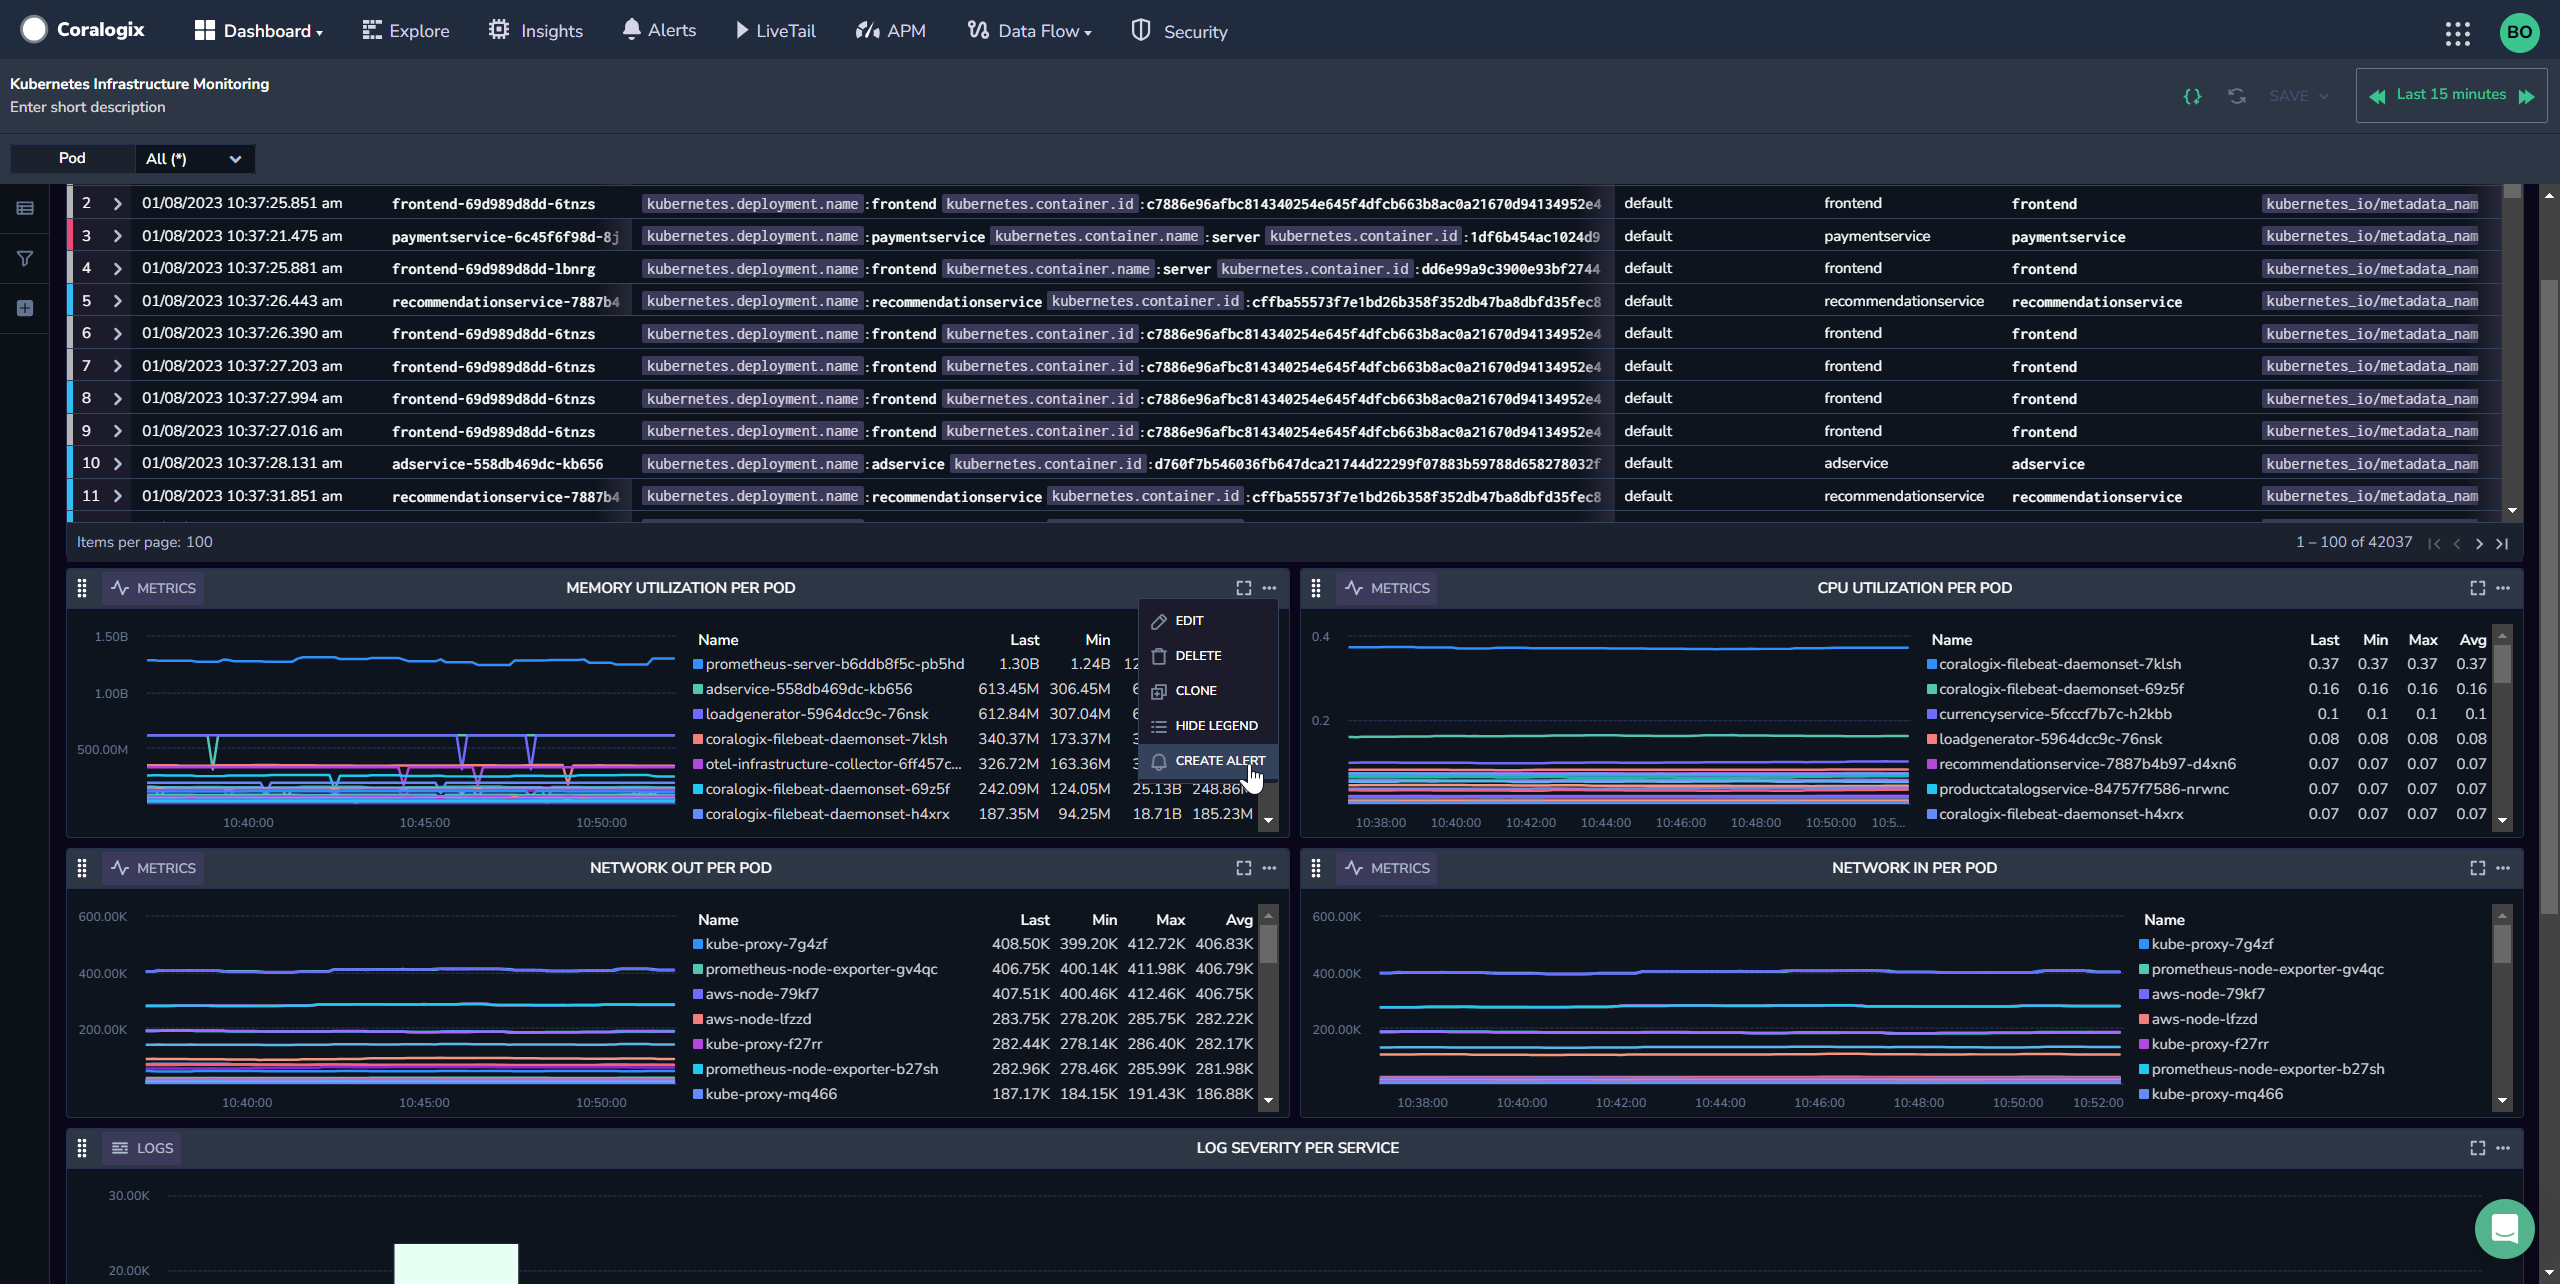This screenshot has width=2560, height=1284.
Task: Open Last 15 minutes time picker
Action: (2451, 95)
